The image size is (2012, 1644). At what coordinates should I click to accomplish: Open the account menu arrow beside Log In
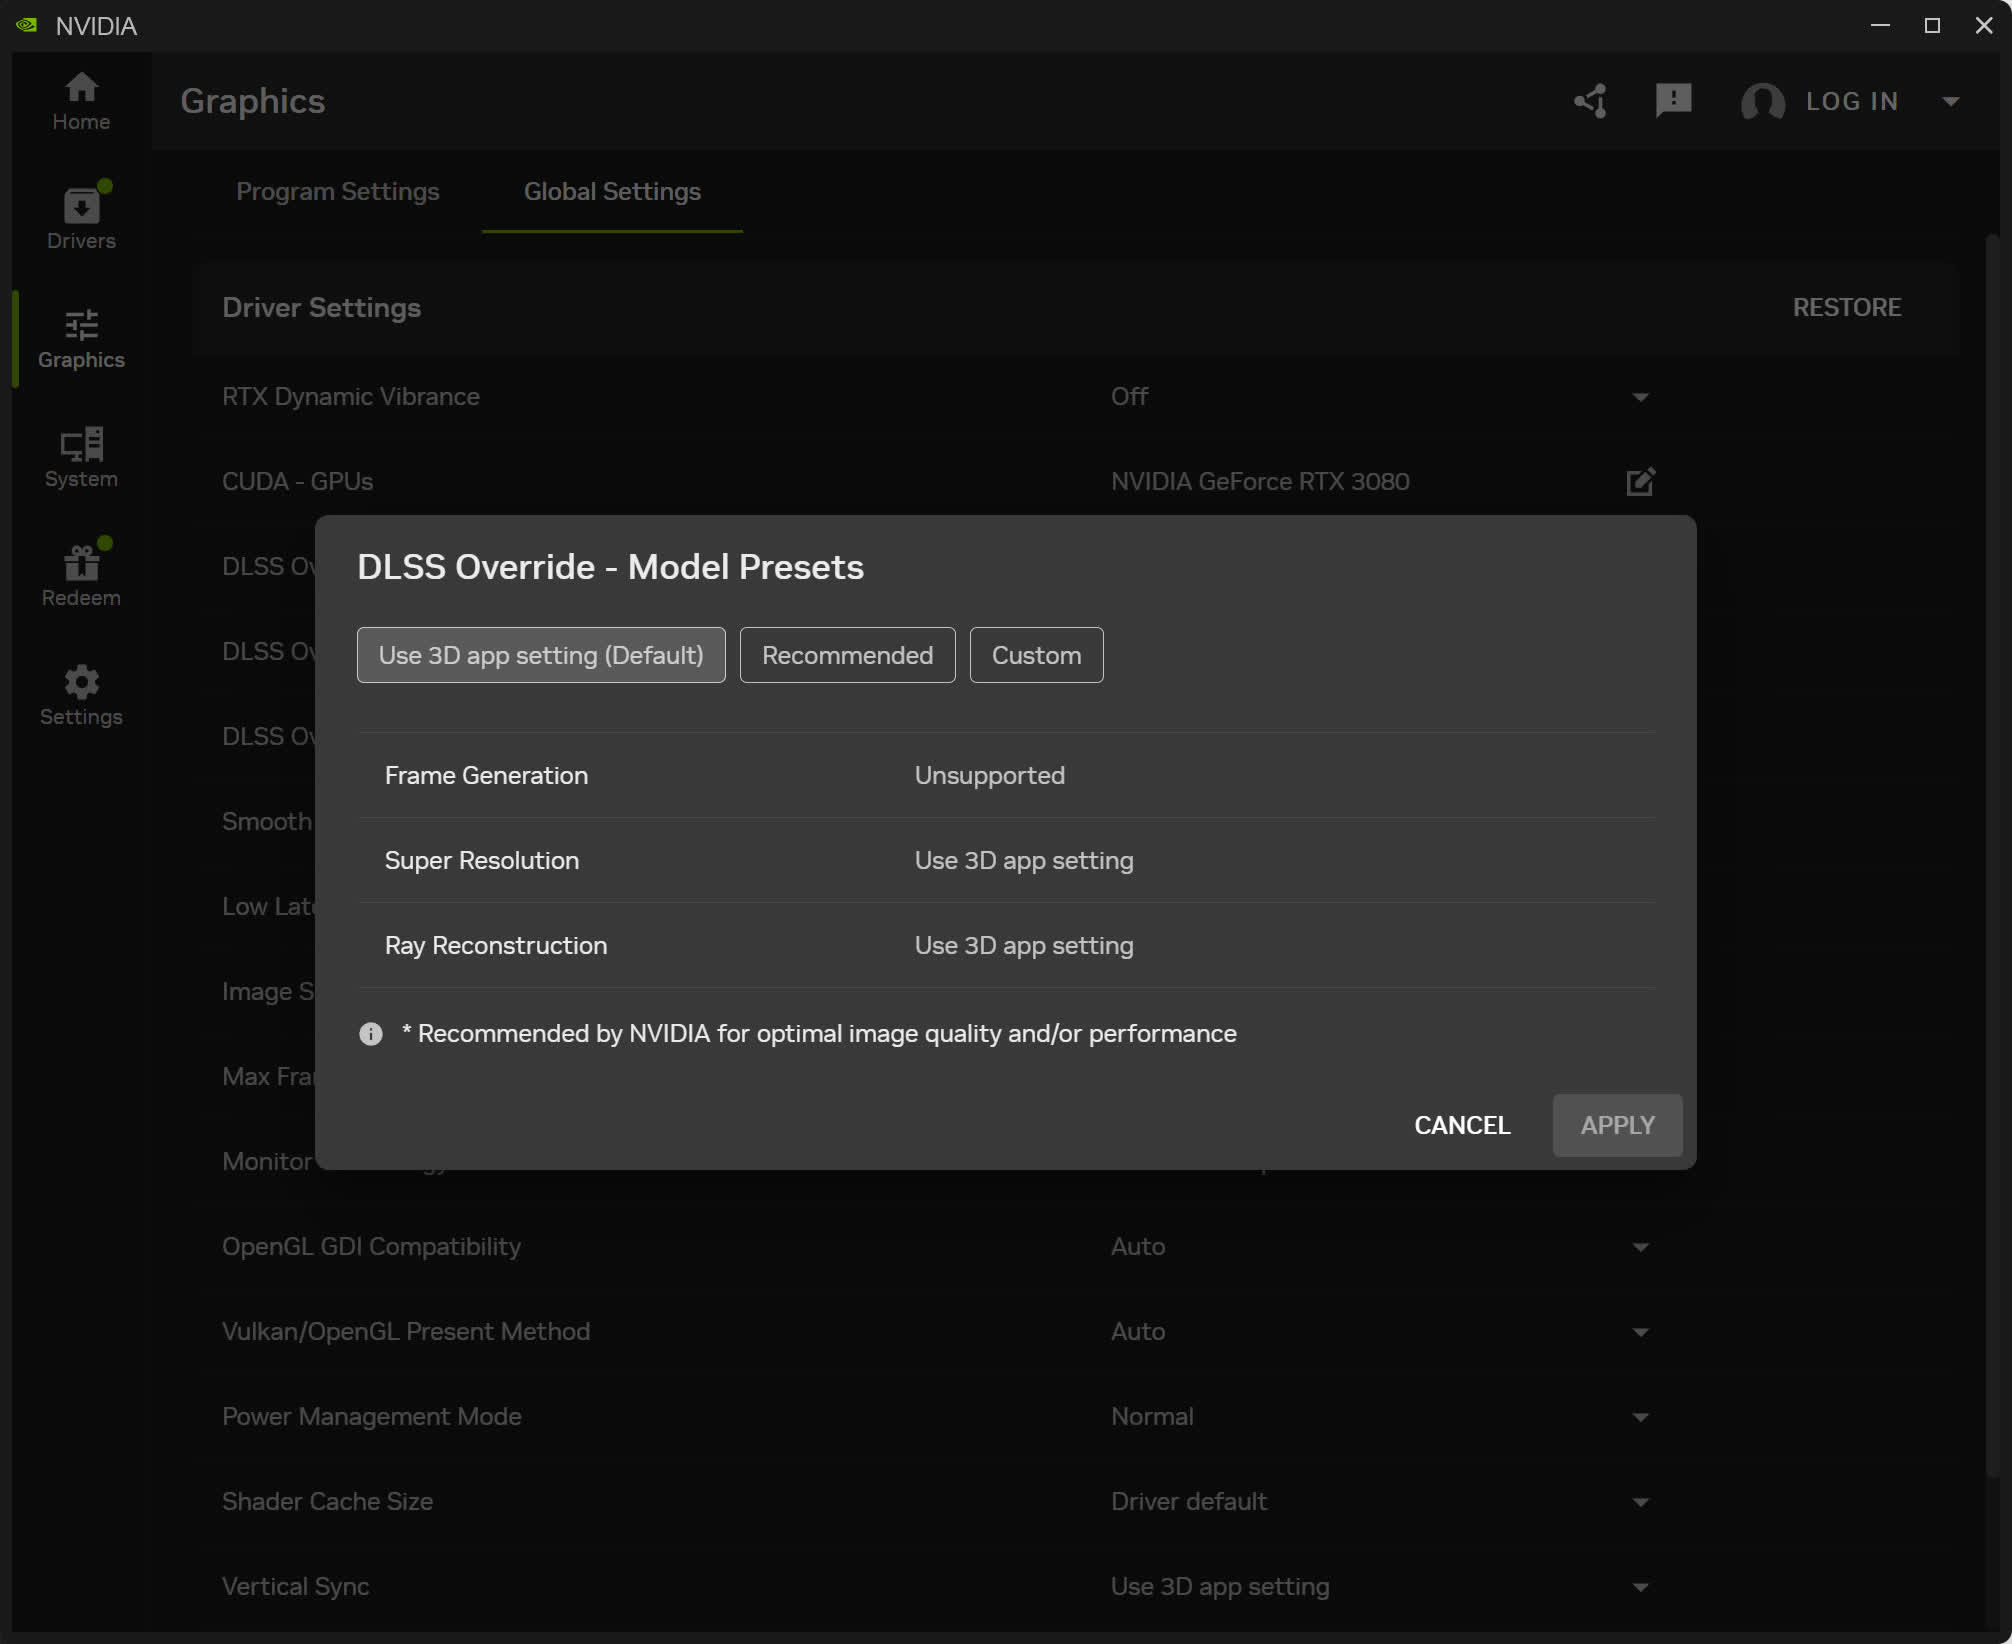[x=1950, y=101]
